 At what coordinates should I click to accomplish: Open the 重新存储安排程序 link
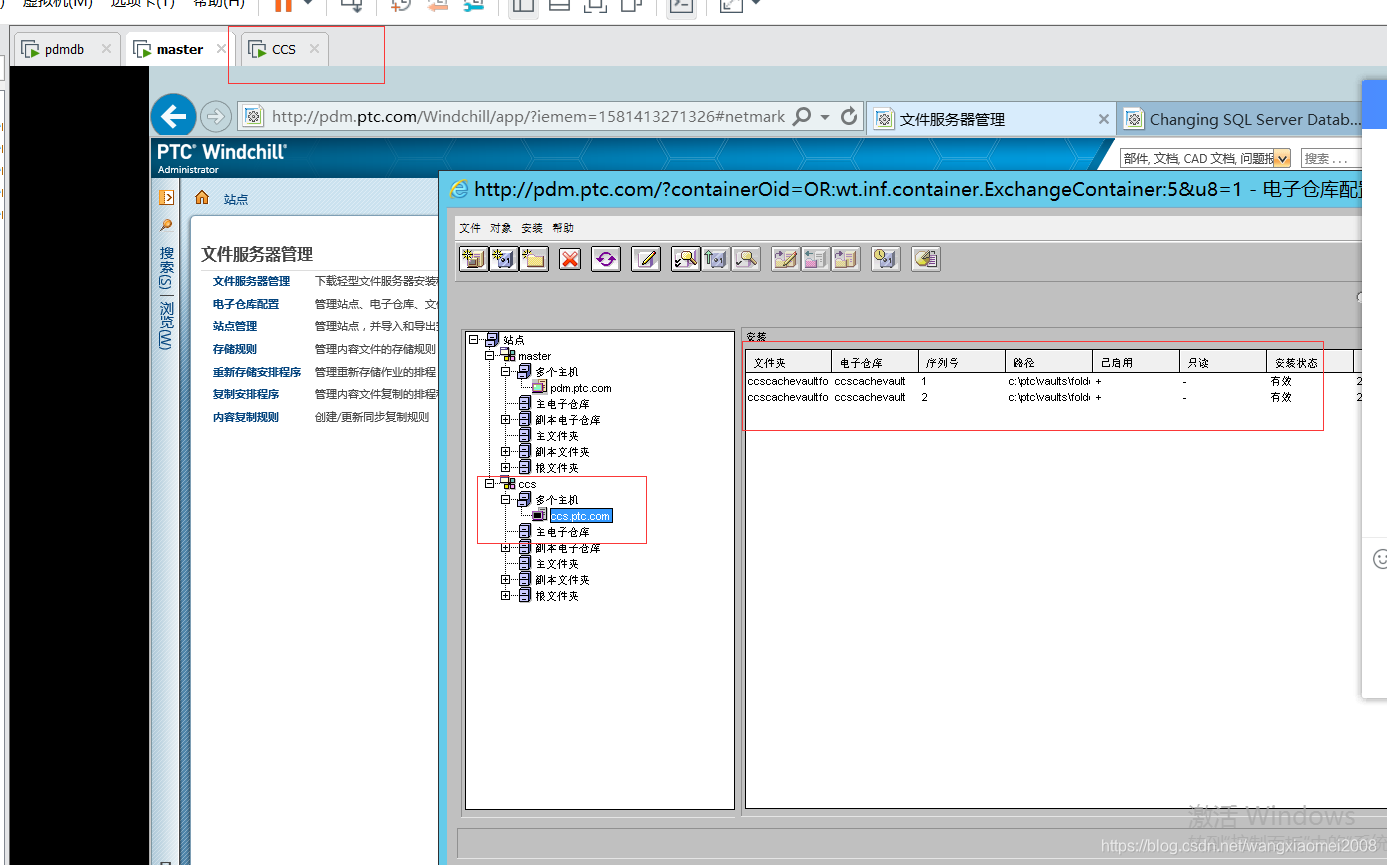[x=257, y=372]
